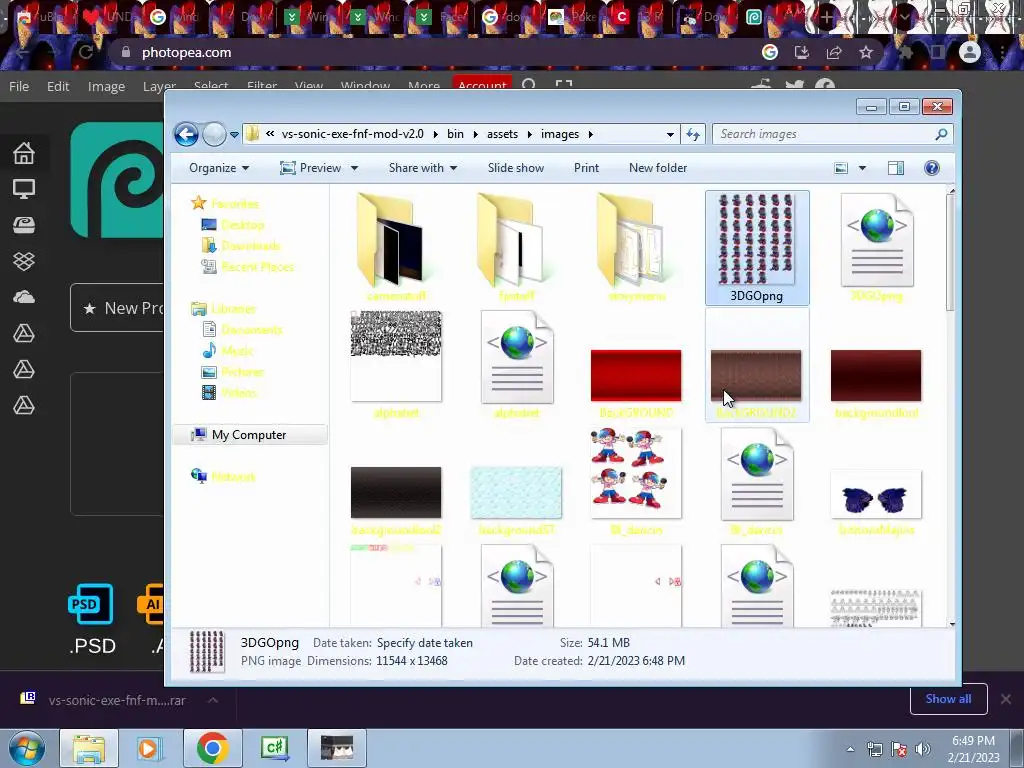Click Print in the Explorer toolbar
1024x768 pixels.
[586, 168]
